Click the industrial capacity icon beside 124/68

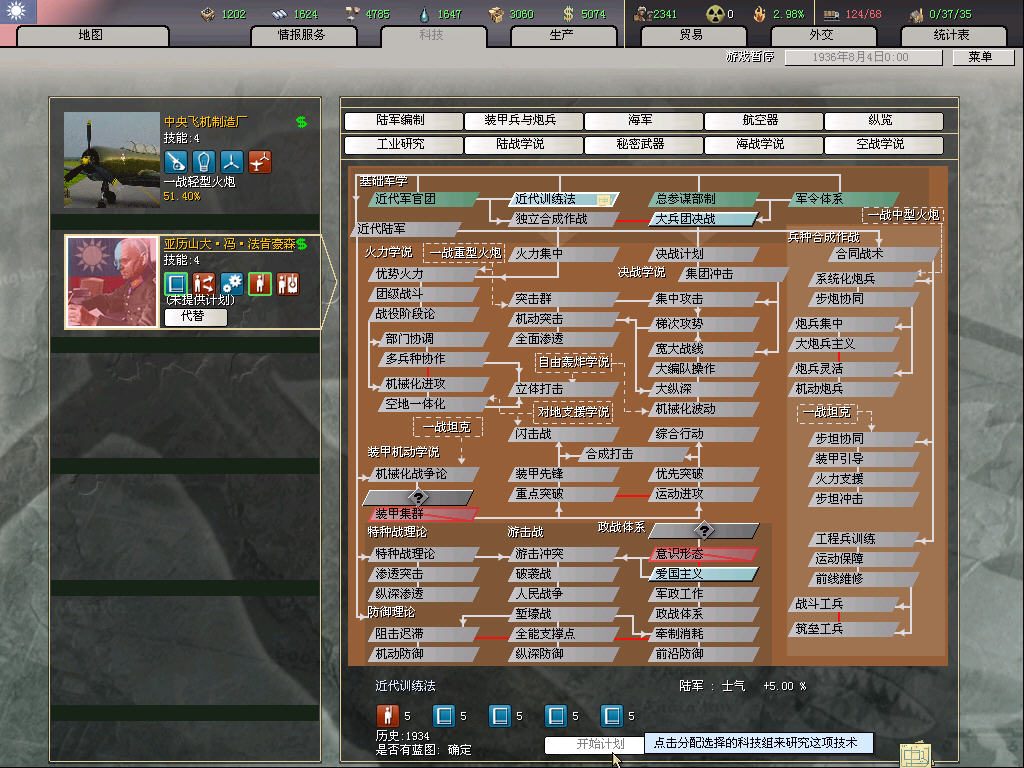[x=831, y=14]
